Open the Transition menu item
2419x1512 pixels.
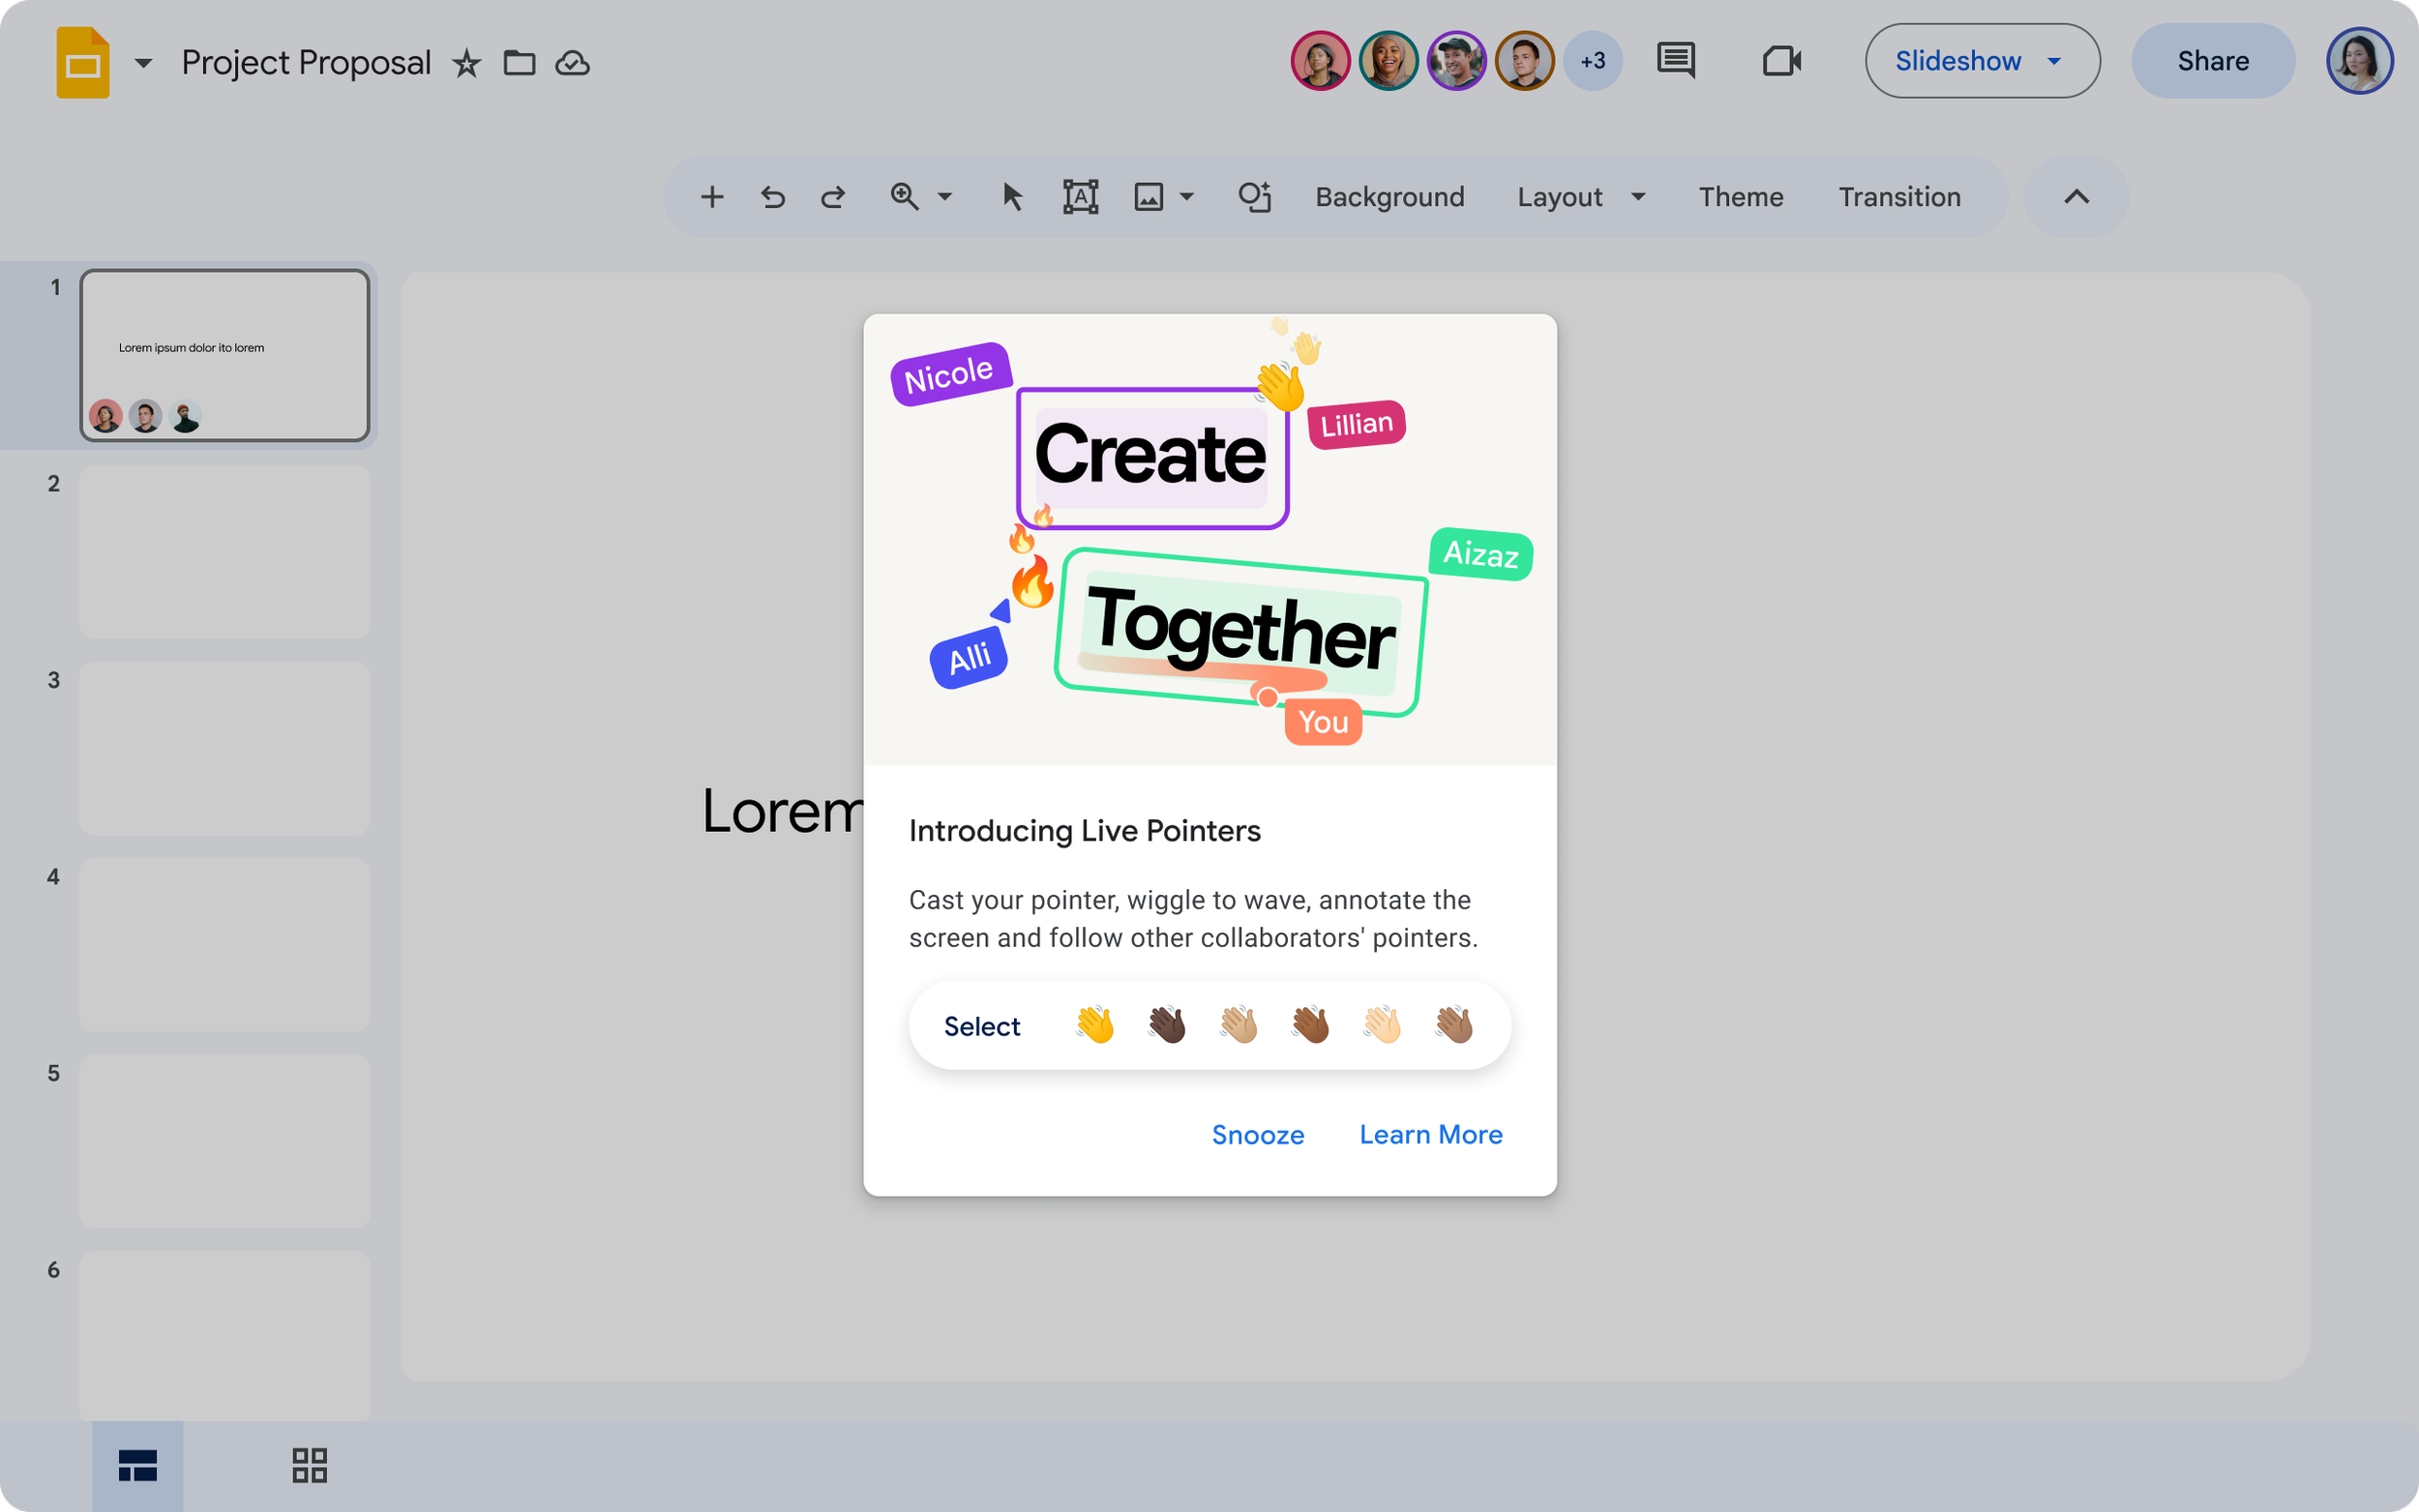[x=1899, y=197]
